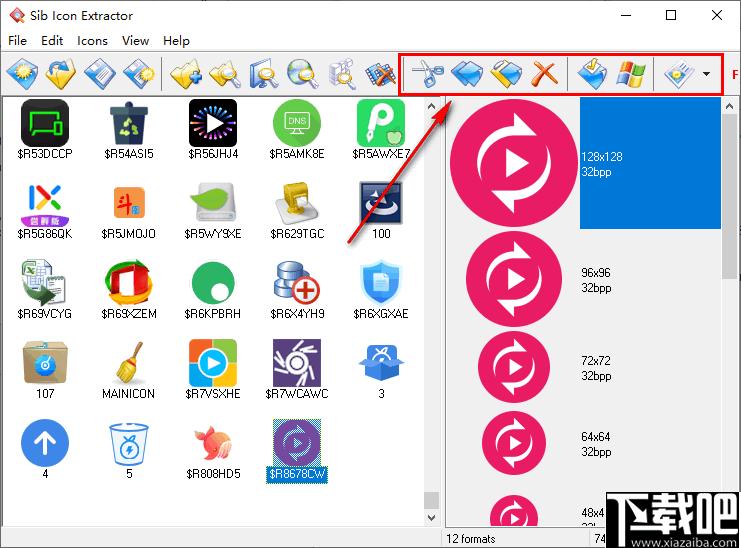
Task: Select the $R7VSXHE icon thumbnail
Action: tap(213, 370)
